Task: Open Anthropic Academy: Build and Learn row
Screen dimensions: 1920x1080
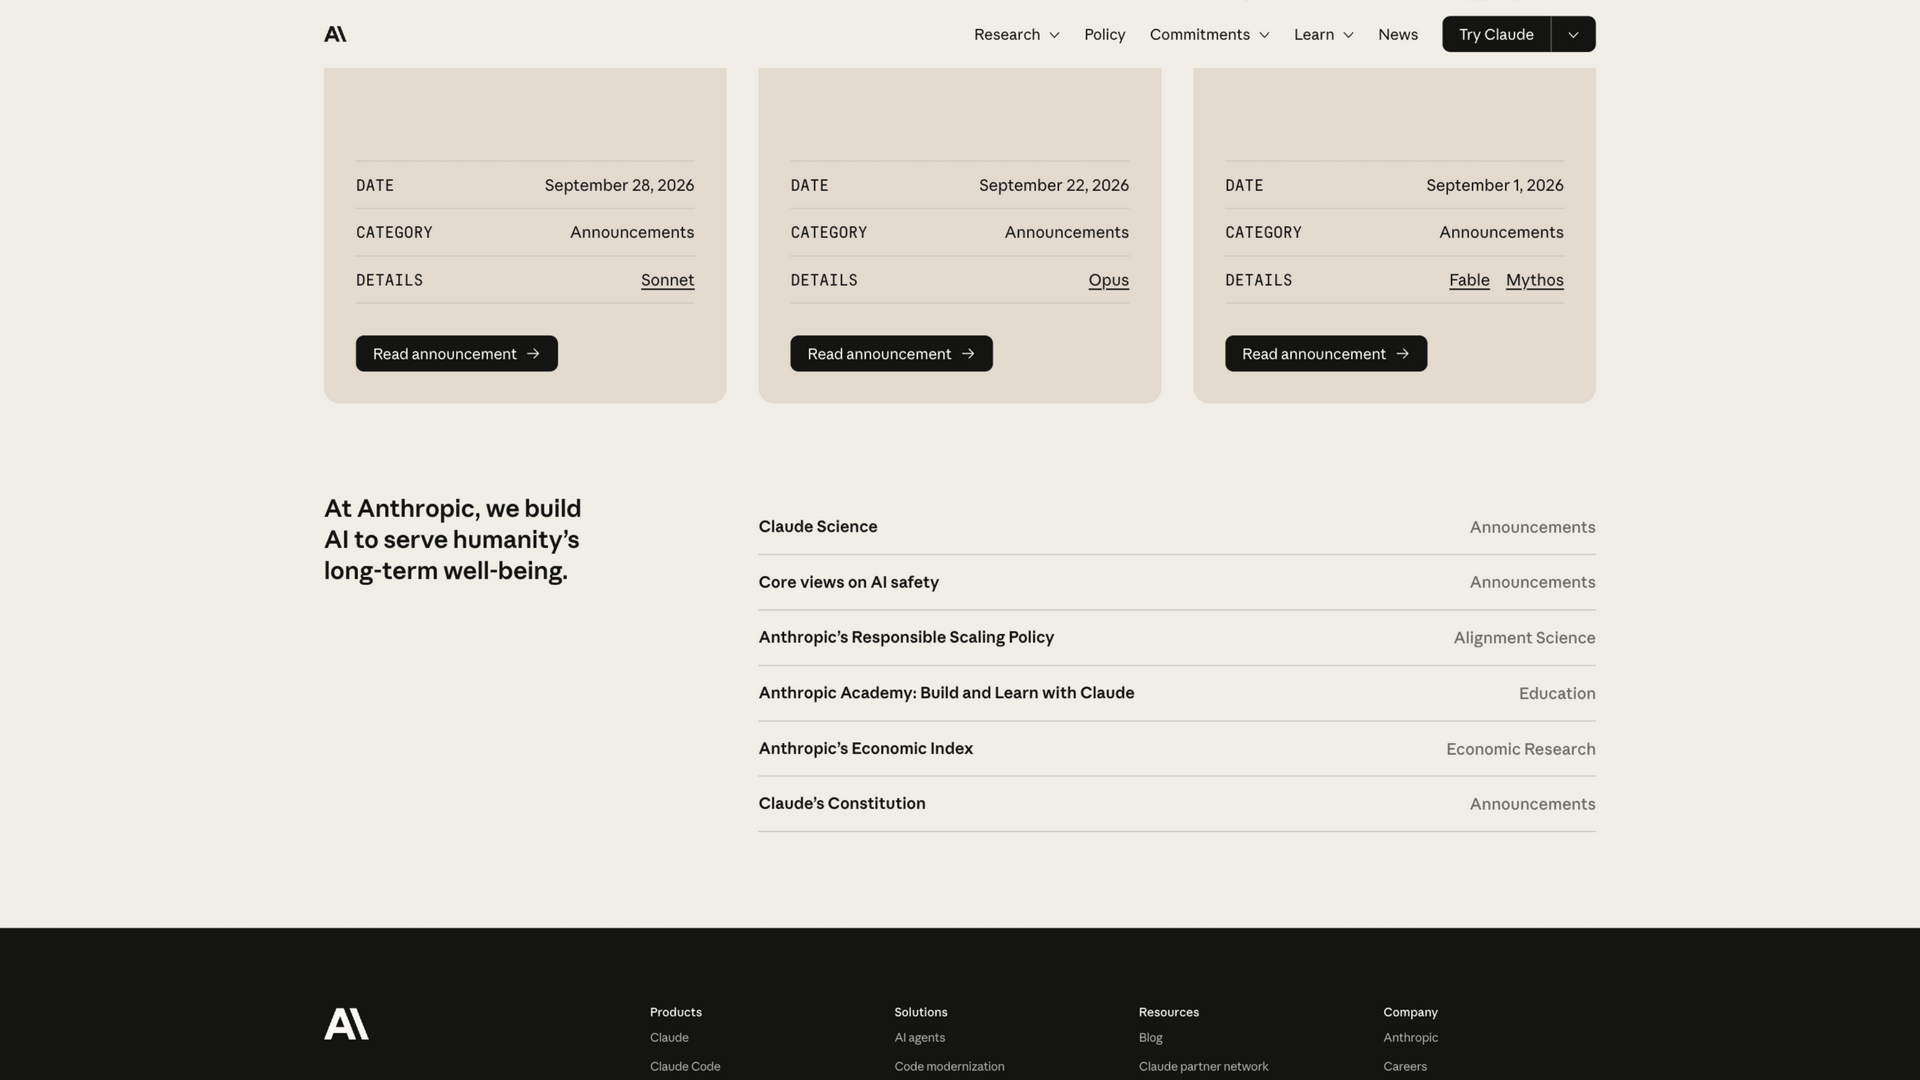Action: click(x=1177, y=693)
